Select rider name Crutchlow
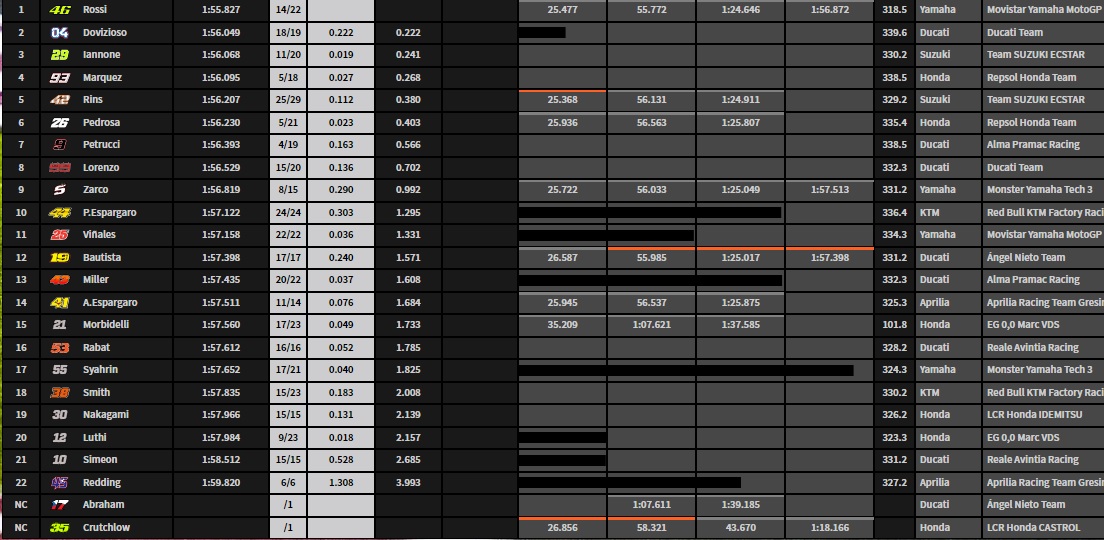 click(x=106, y=527)
